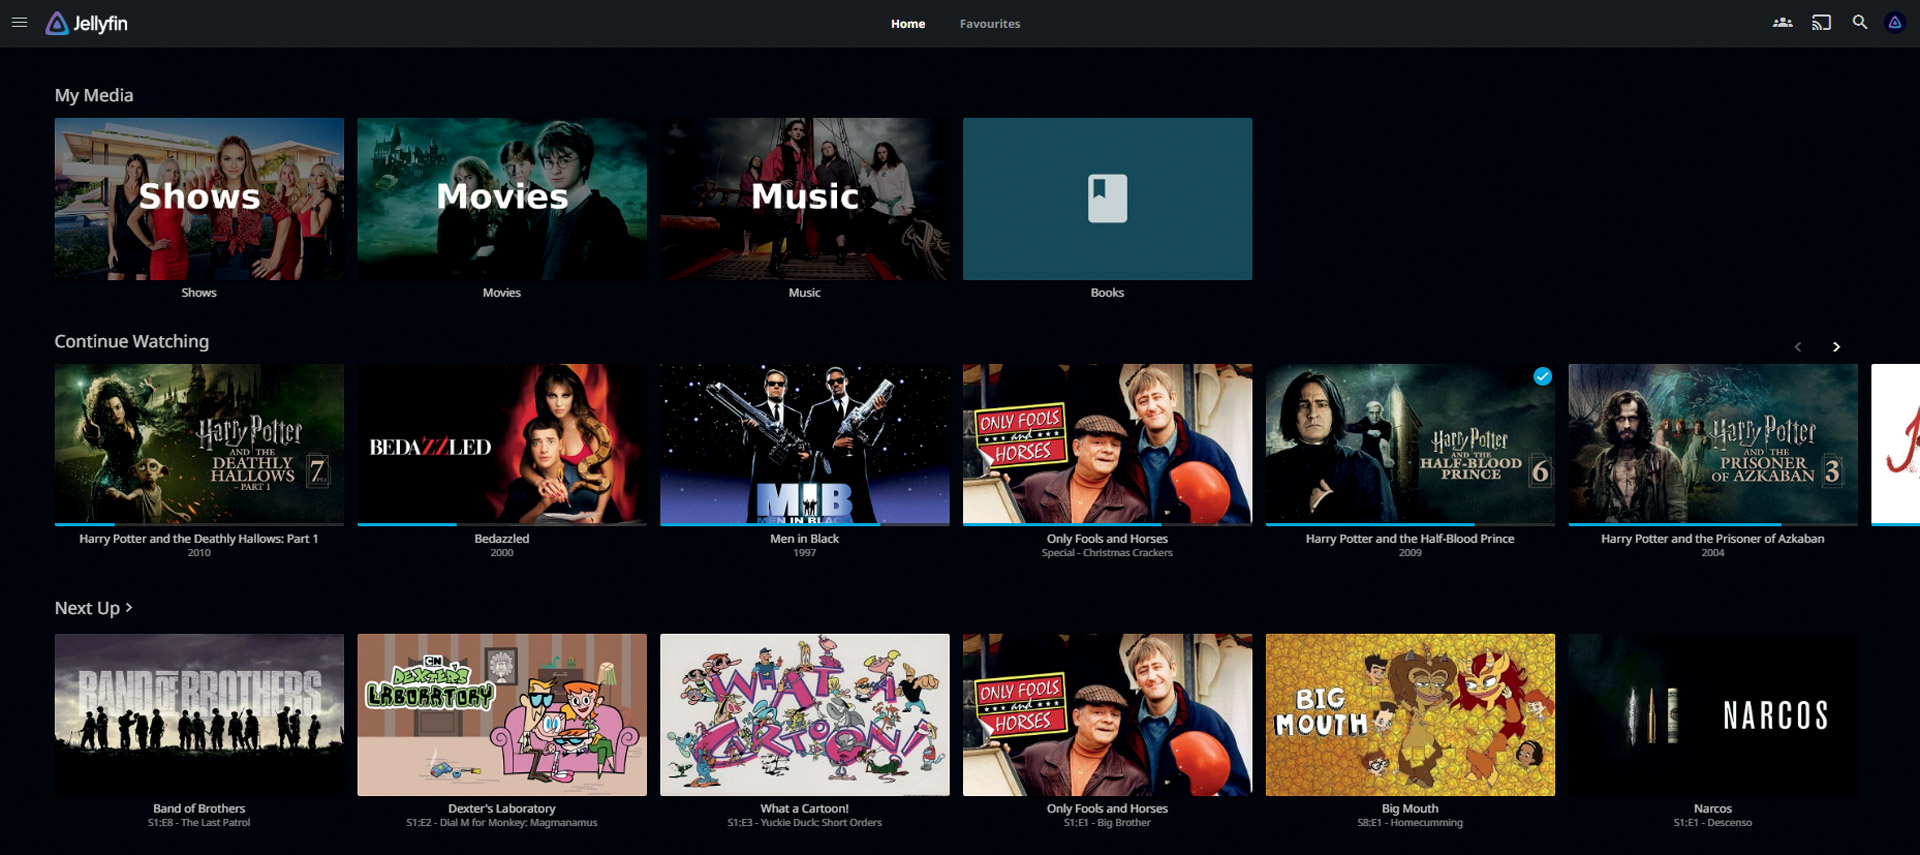This screenshot has height=855, width=1920.
Task: Open the cast to device icon
Action: (1821, 23)
